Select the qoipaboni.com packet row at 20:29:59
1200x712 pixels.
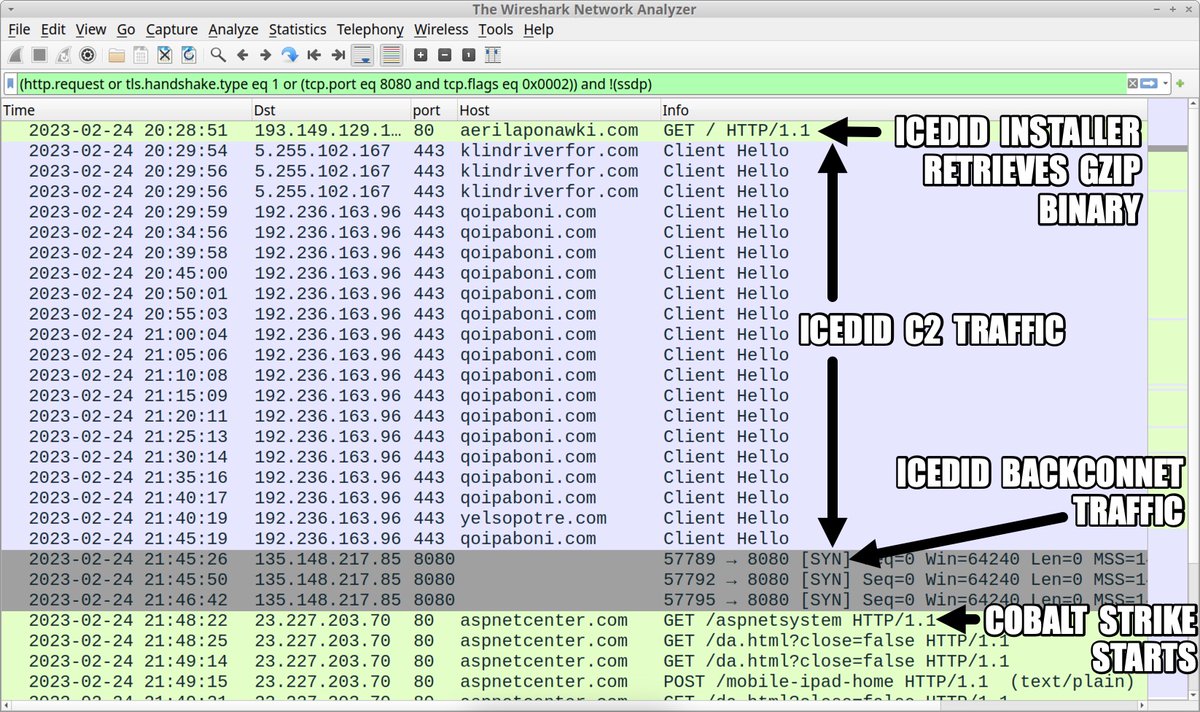tap(400, 212)
